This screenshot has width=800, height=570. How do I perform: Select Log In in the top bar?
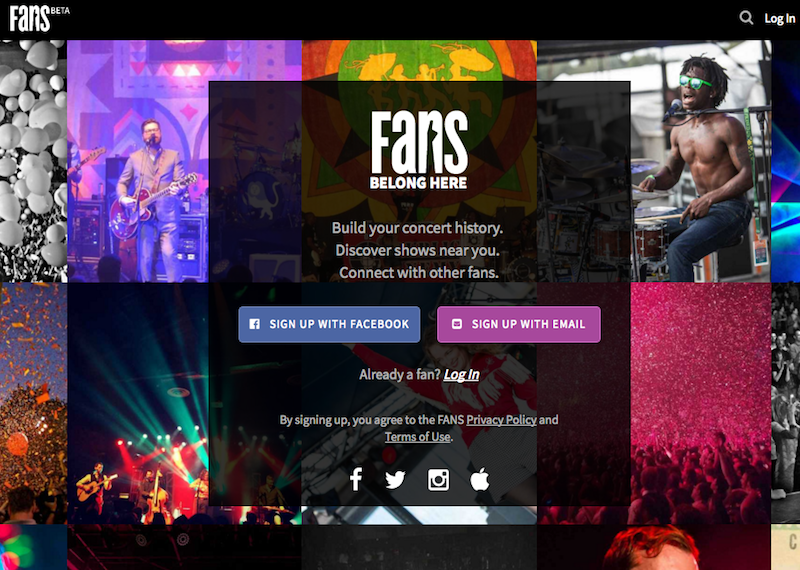point(780,18)
